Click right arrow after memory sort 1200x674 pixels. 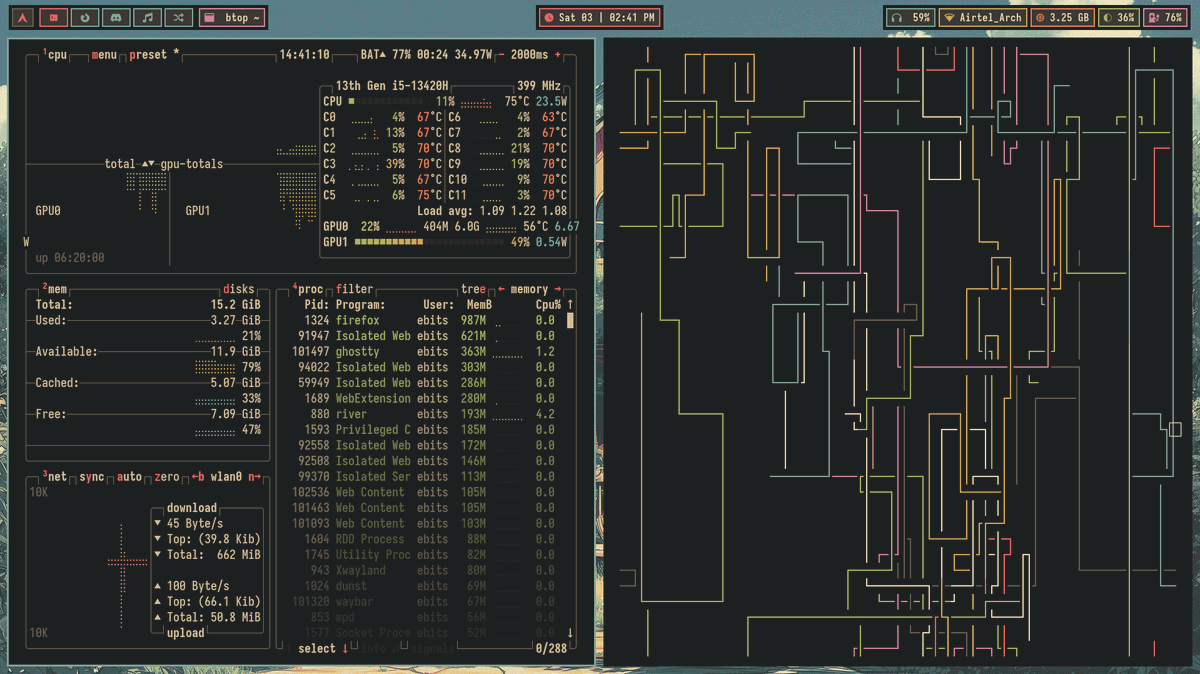click(x=558, y=289)
